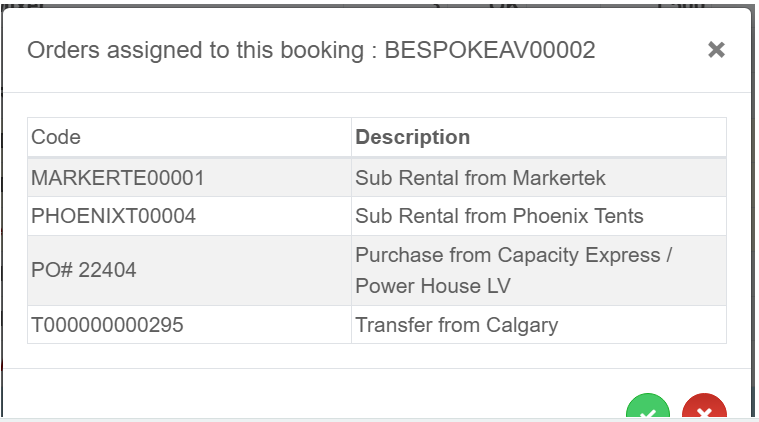Image resolution: width=759 pixels, height=422 pixels.
Task: Click empty footer area left of confirm button
Action: click(300, 400)
